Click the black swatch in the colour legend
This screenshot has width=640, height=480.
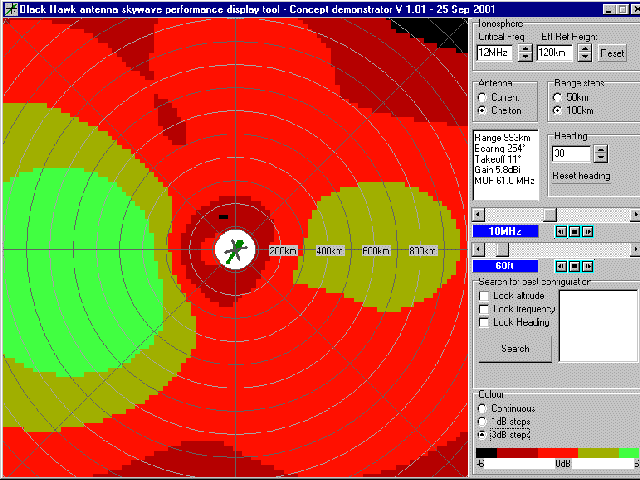(487, 453)
